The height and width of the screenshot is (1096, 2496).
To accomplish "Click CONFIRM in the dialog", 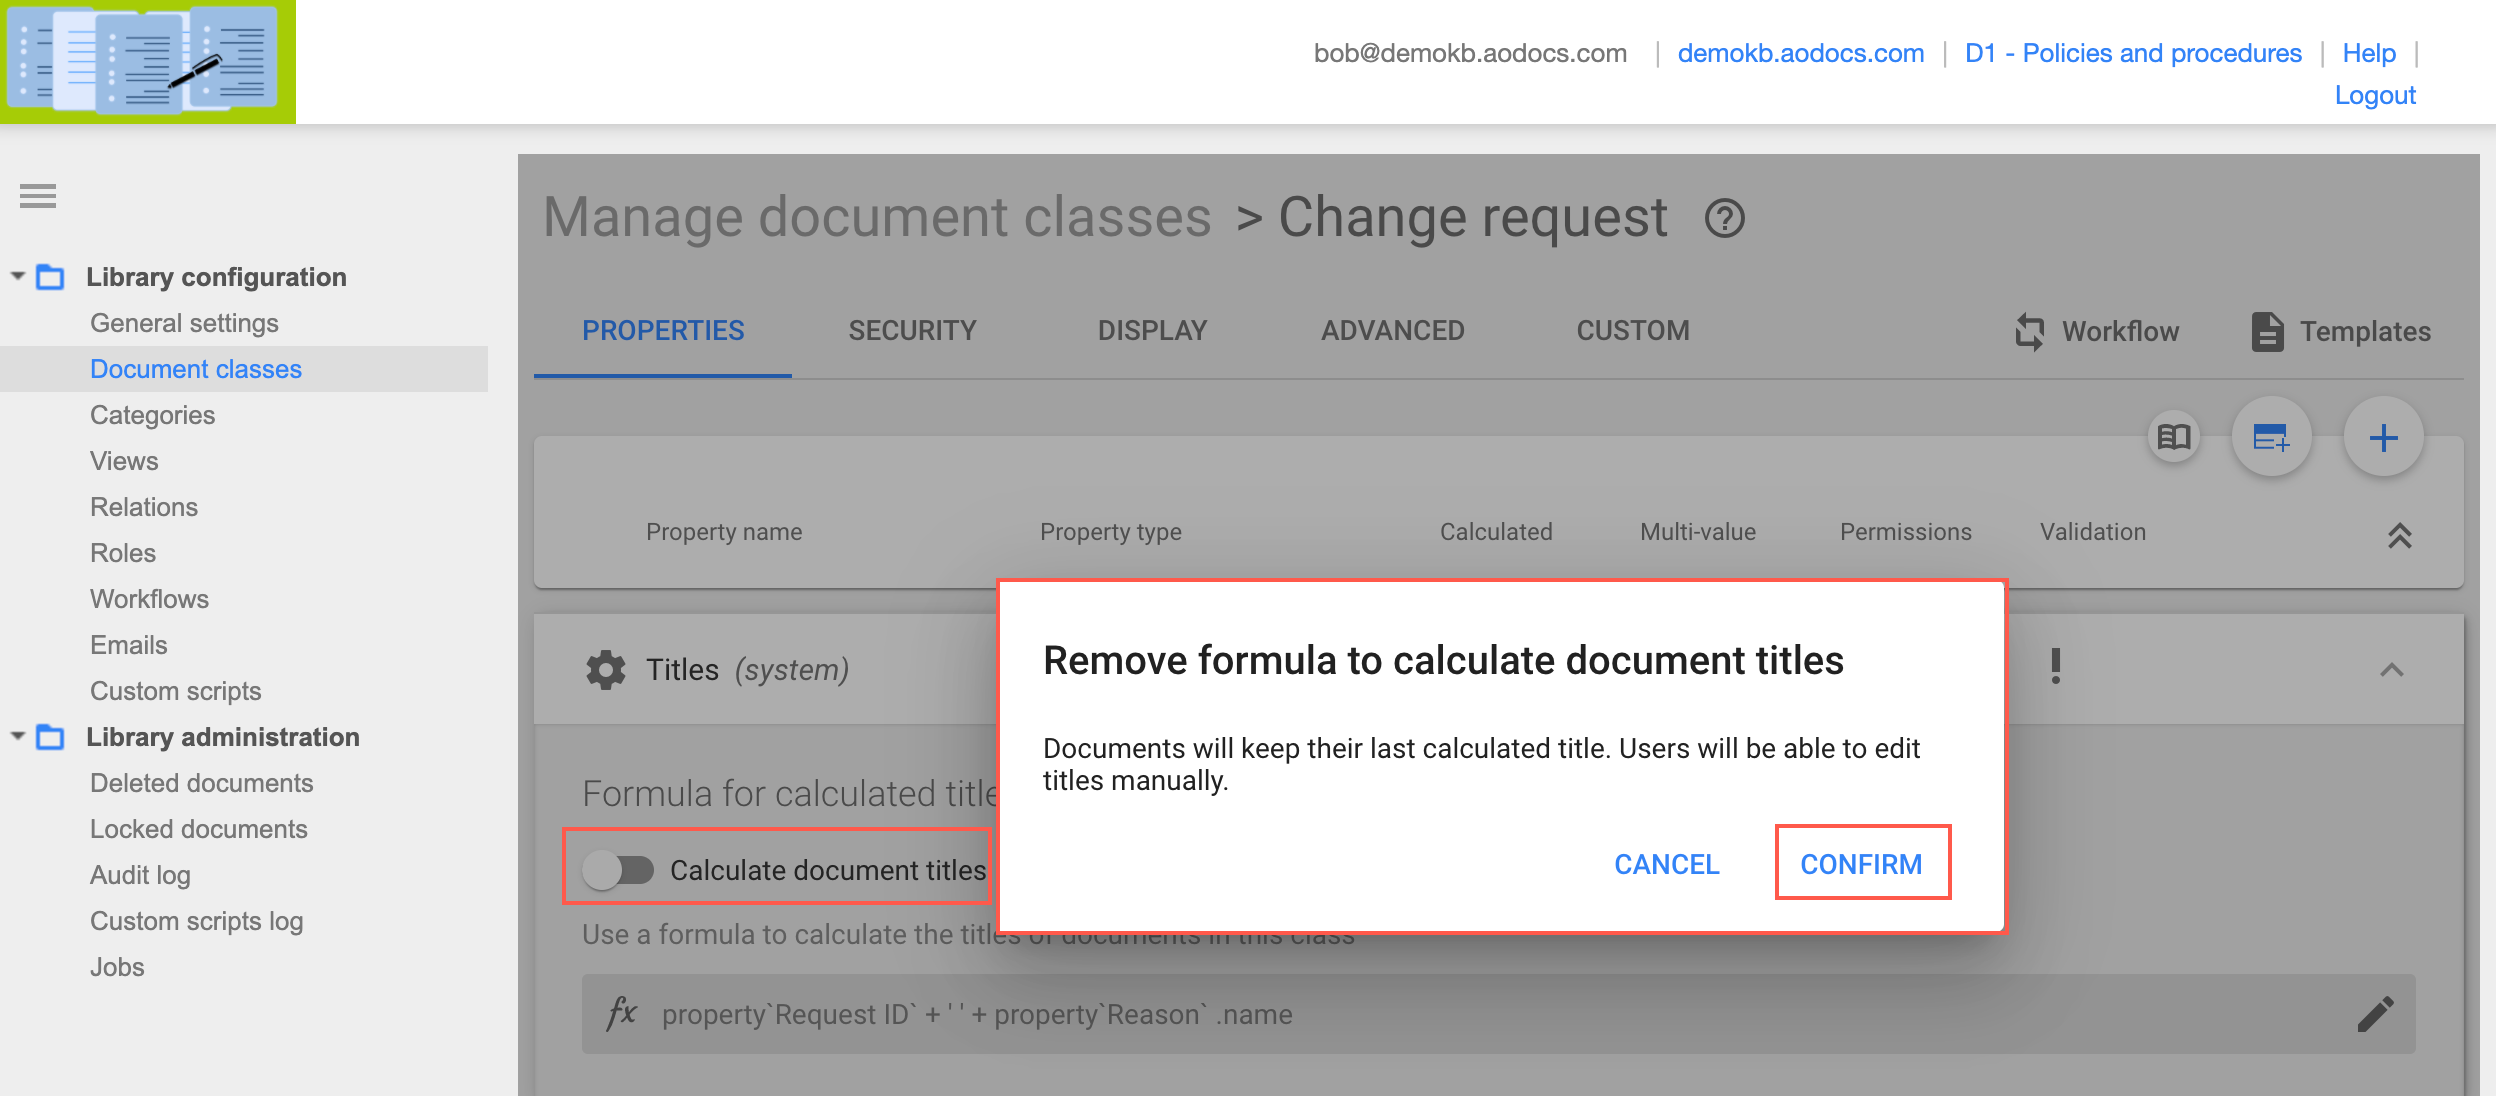I will (x=1862, y=864).
